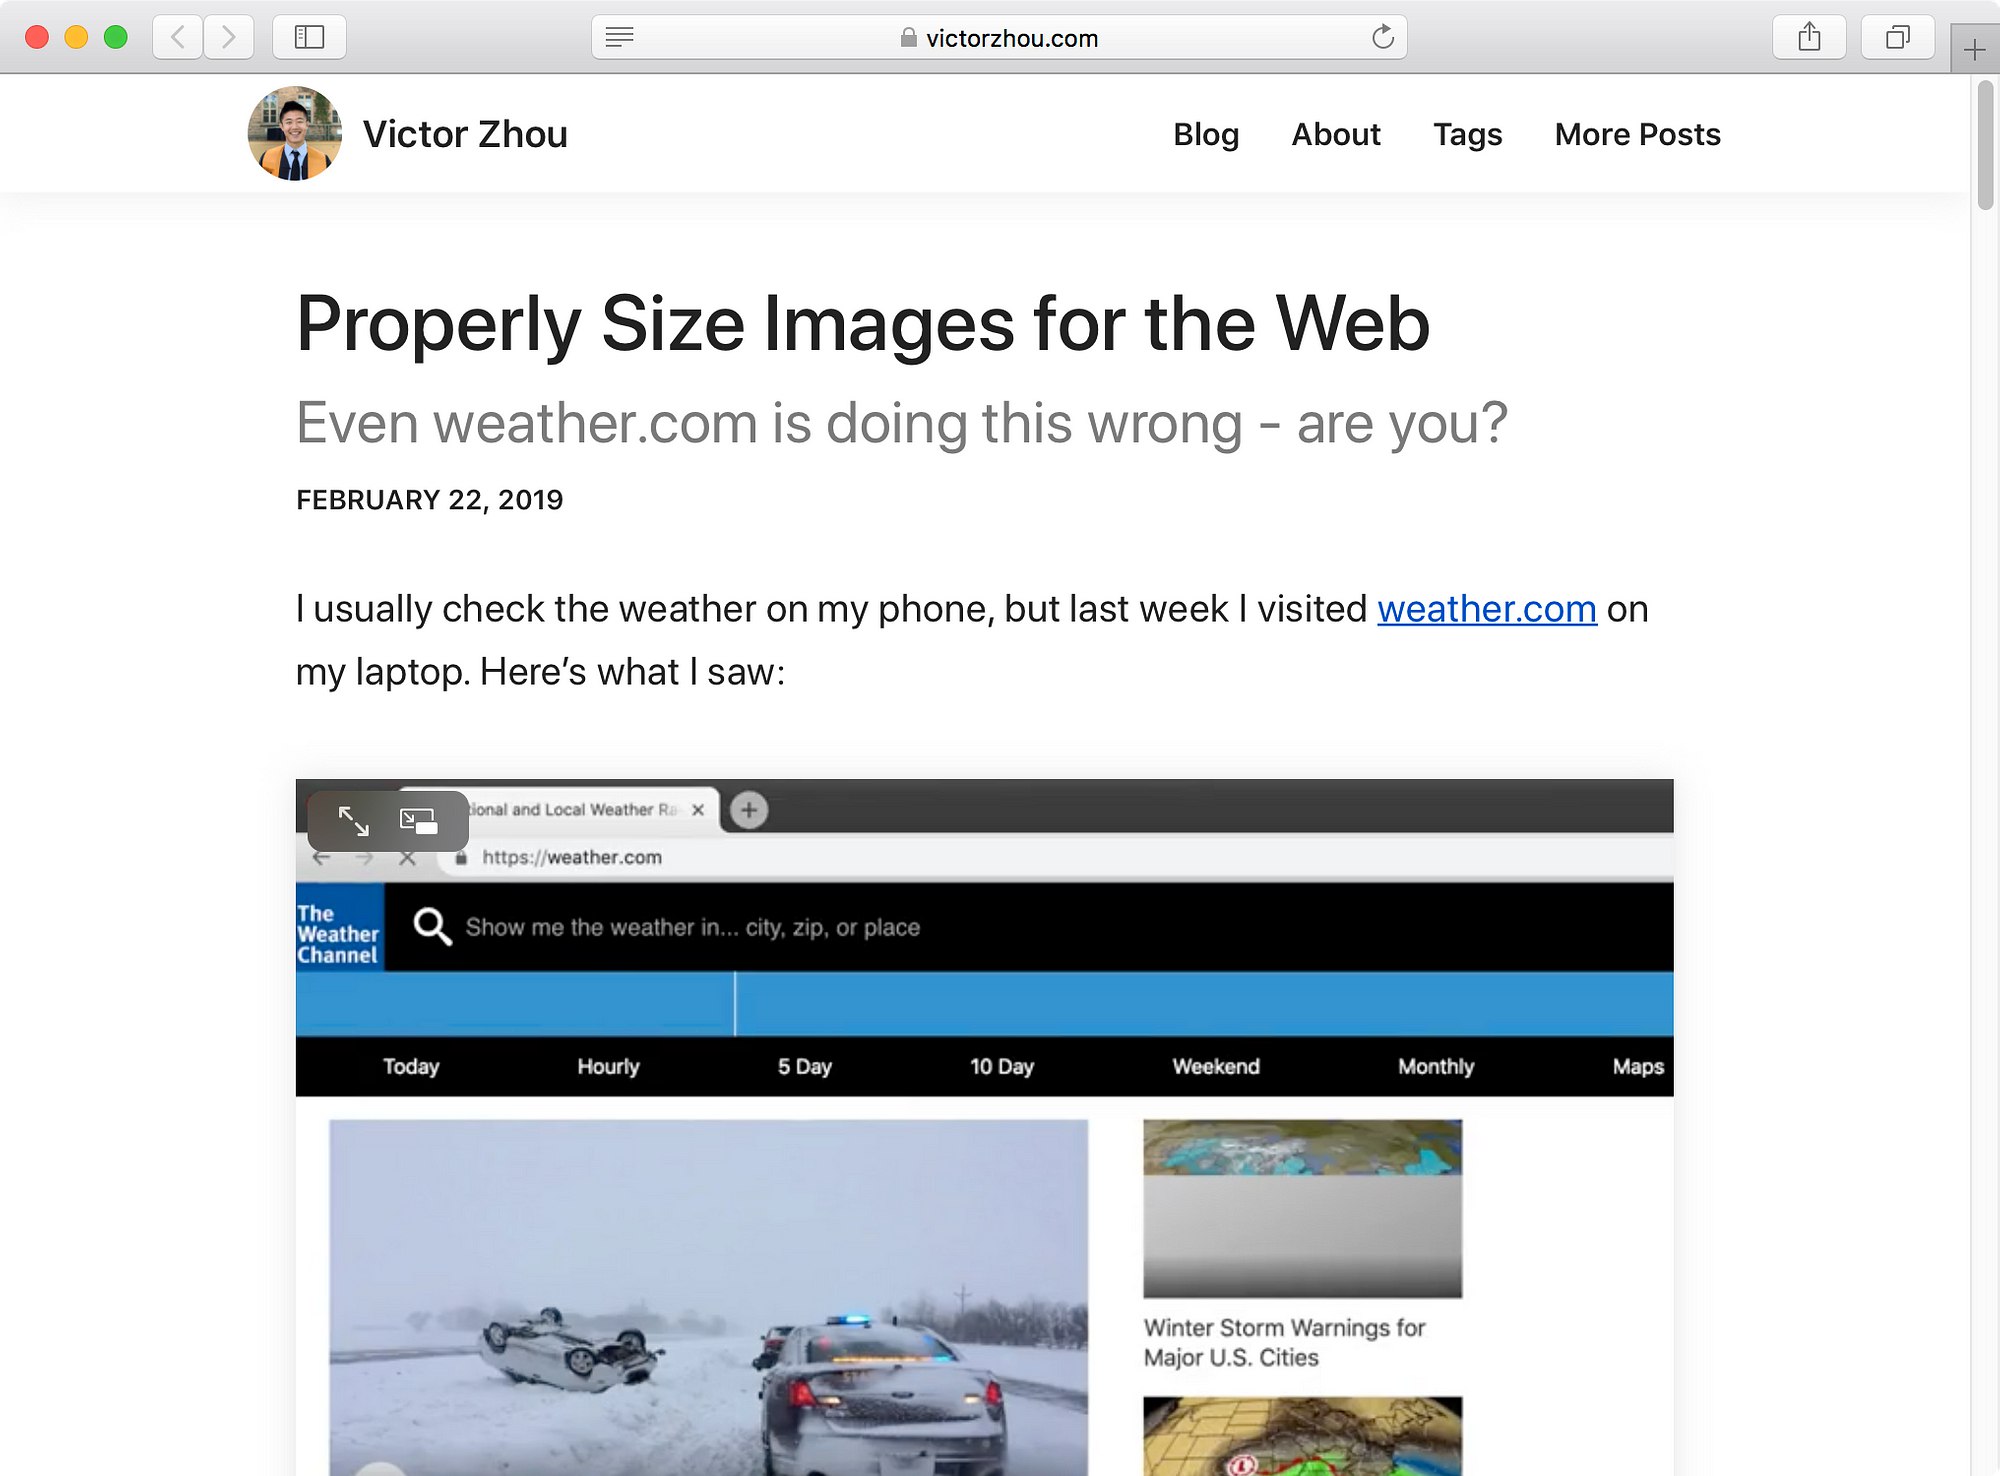Open the Share menu in toolbar
The width and height of the screenshot is (2000, 1476).
pos(1809,37)
